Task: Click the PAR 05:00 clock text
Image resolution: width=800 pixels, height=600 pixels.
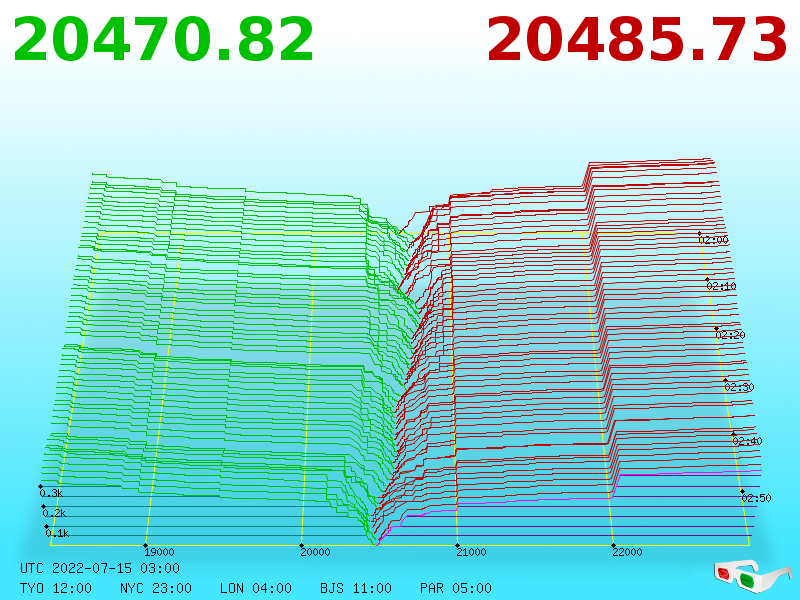Action: [456, 588]
